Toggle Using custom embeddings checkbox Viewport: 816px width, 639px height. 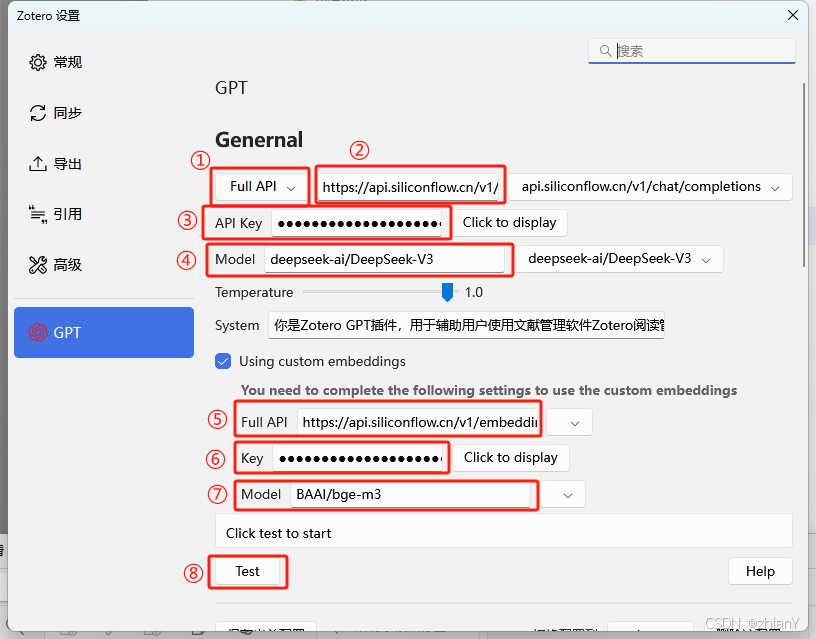(223, 361)
